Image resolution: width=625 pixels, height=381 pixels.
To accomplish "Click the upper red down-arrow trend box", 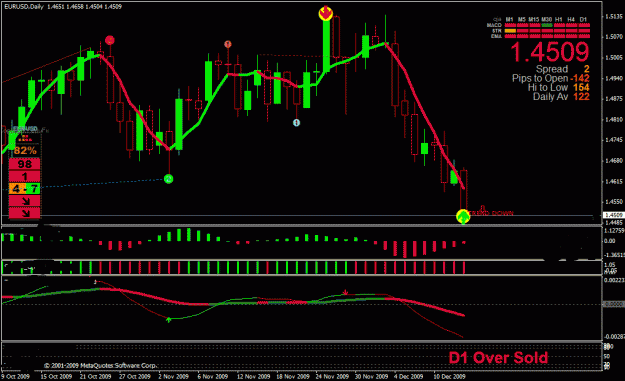I will pyautogui.click(x=25, y=201).
